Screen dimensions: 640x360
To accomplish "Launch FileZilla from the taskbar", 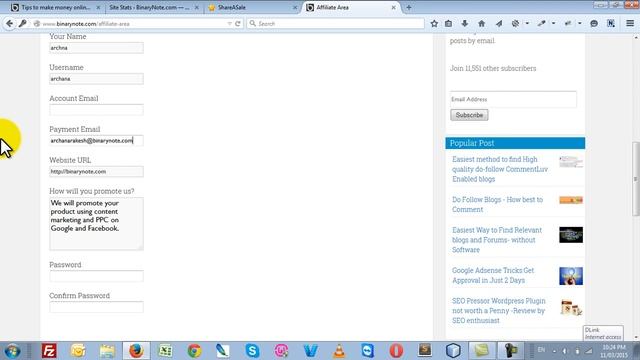I will [x=49, y=351].
